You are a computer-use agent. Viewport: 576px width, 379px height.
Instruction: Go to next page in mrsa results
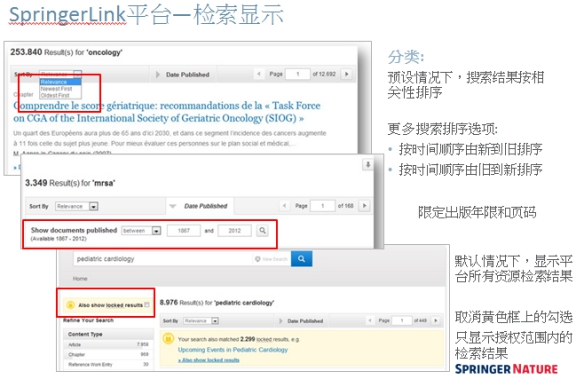coord(364,206)
